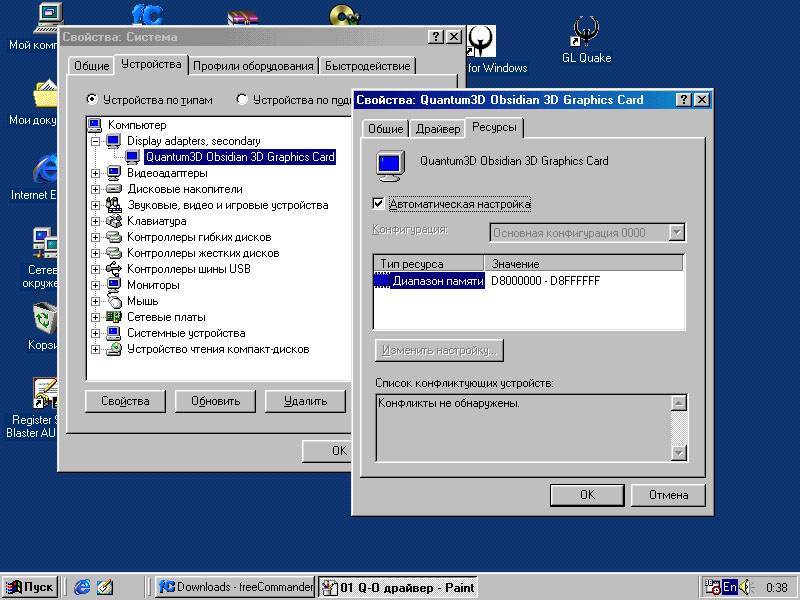Image resolution: width=800 pixels, height=600 pixels.
Task: Click the Удалить button
Action: (305, 401)
